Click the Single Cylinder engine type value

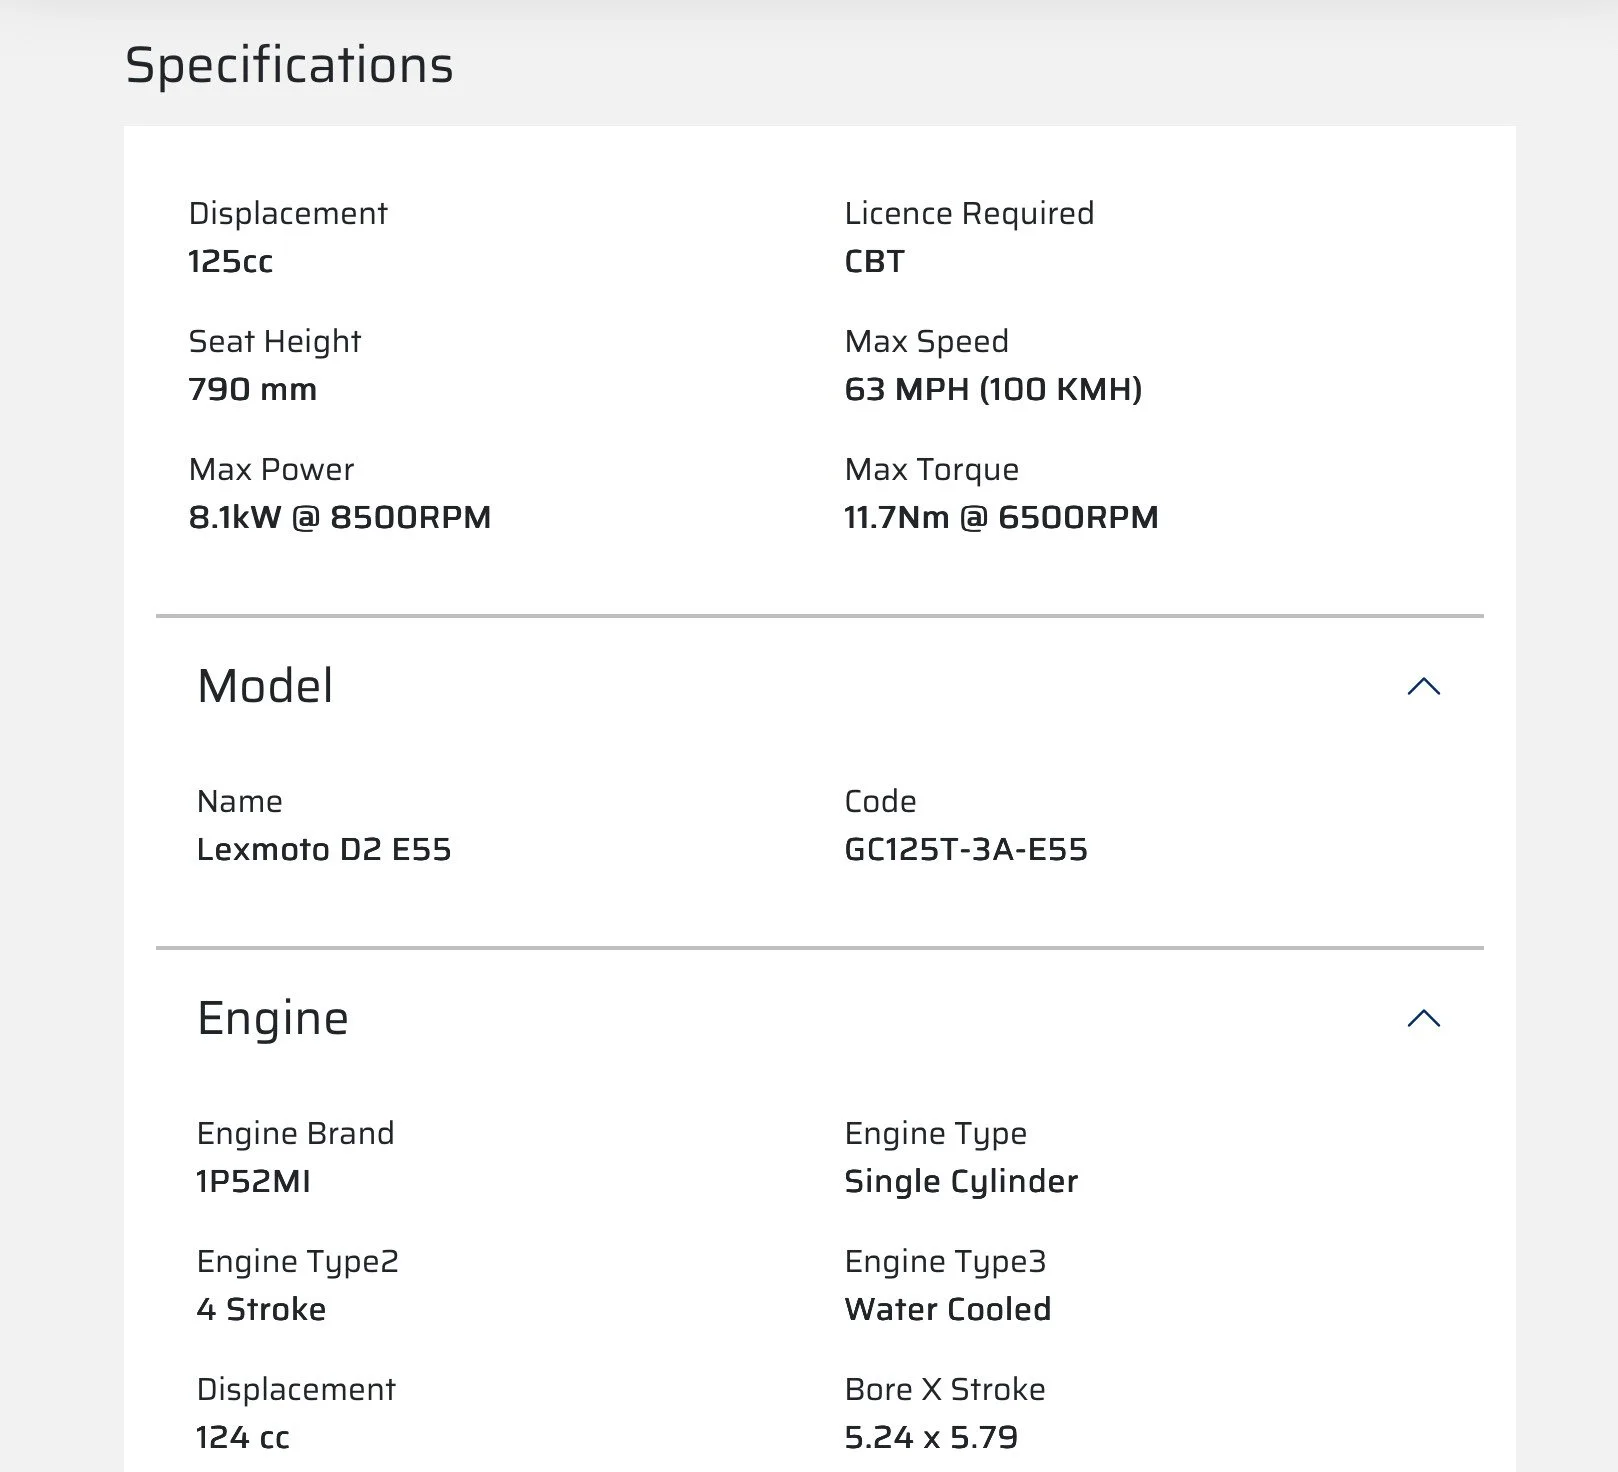960,1182
